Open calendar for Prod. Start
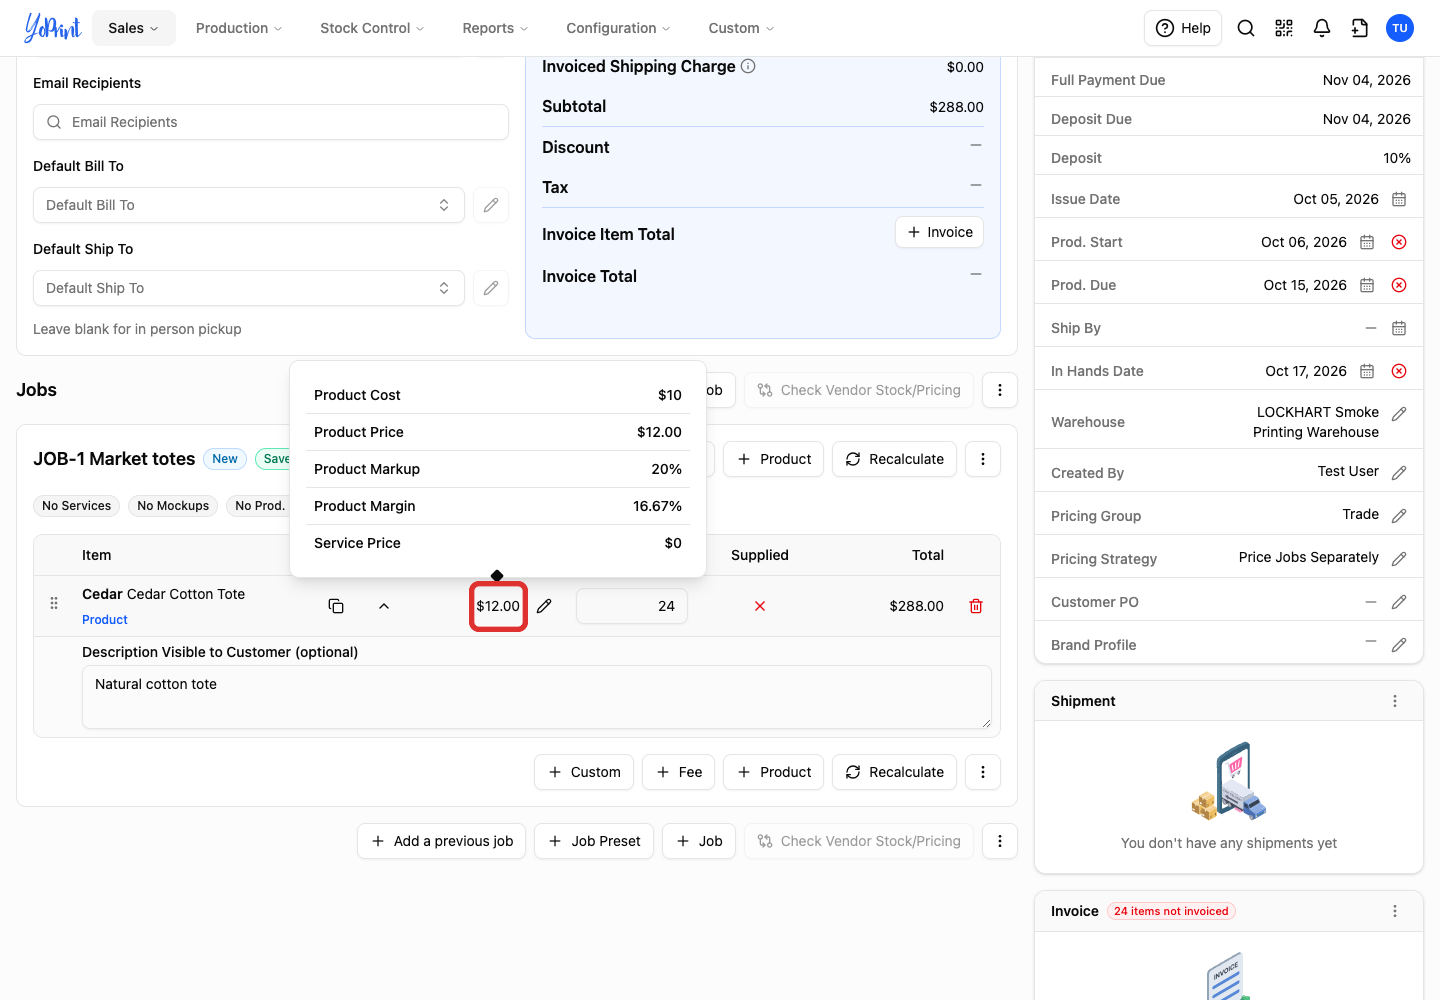 point(1367,242)
